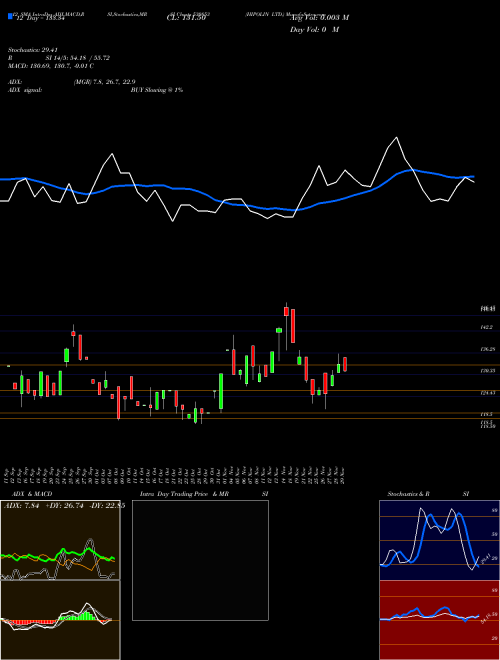Click the 136.28 price axis label
This screenshot has height=660, width=500.
point(487,349)
